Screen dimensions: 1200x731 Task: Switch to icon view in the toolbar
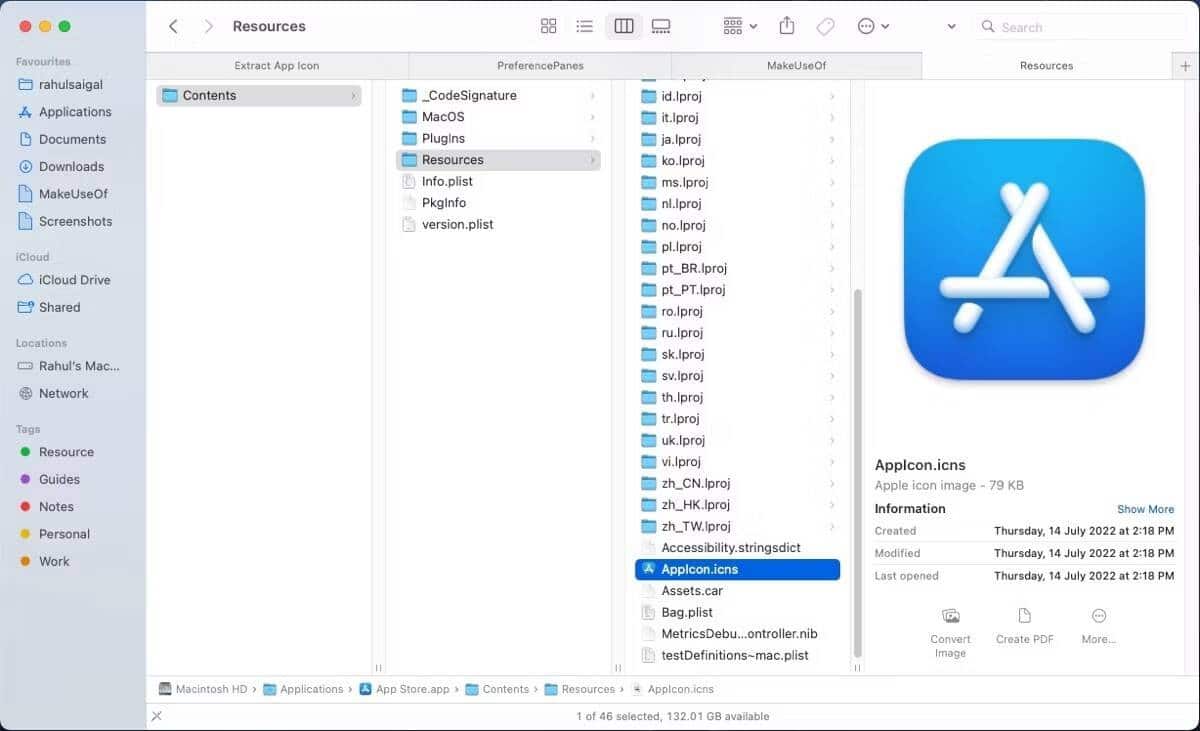coord(548,26)
